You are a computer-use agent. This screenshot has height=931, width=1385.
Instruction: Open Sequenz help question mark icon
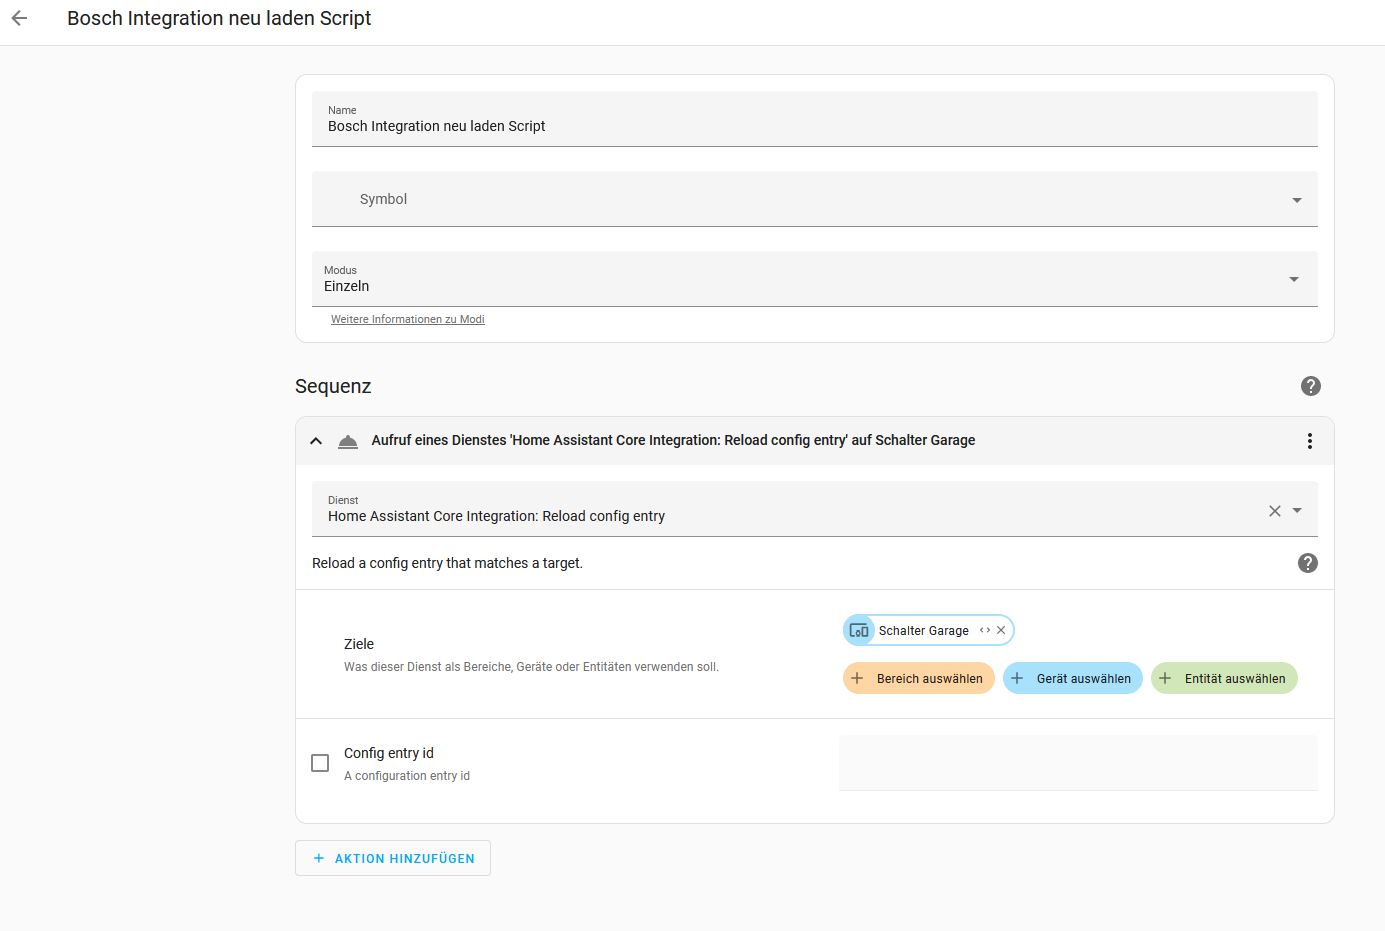click(x=1310, y=386)
